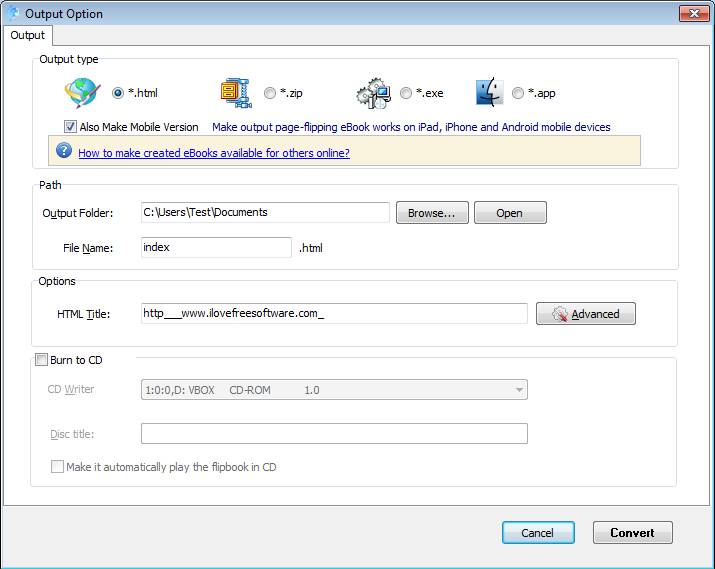Choose the *.exe output type
Image resolution: width=715 pixels, height=569 pixels.
pyautogui.click(x=406, y=93)
